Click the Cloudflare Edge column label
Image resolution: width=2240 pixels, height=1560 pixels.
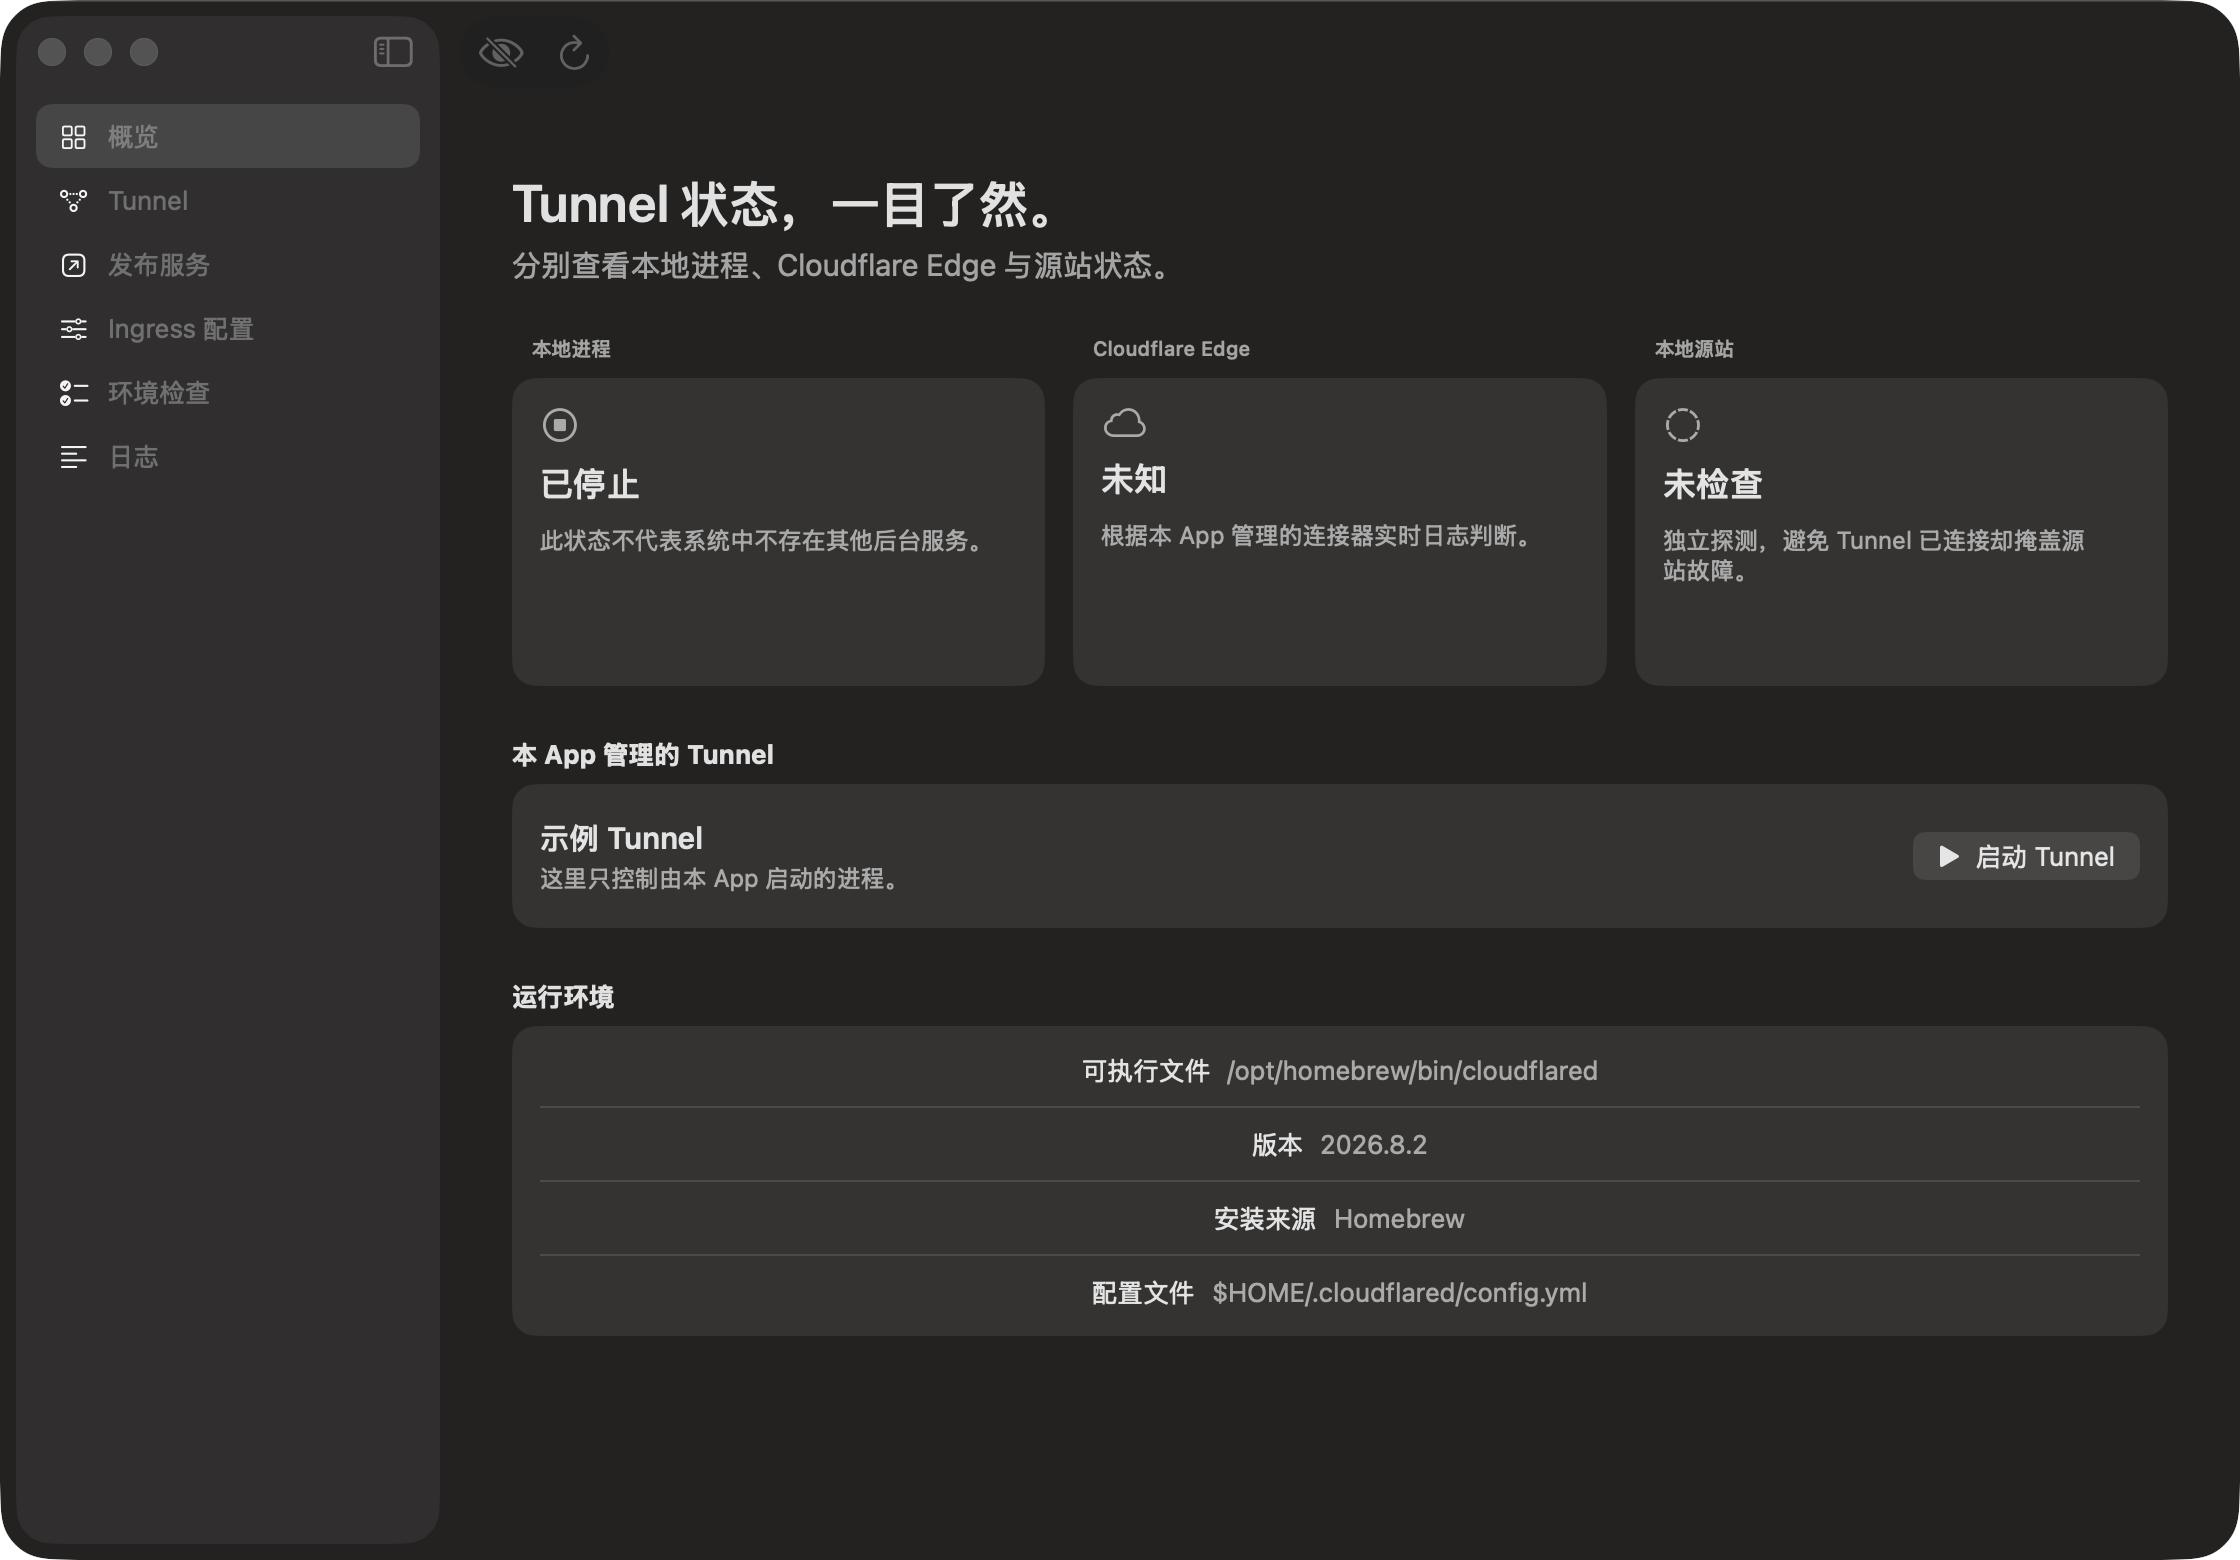pyautogui.click(x=1171, y=349)
